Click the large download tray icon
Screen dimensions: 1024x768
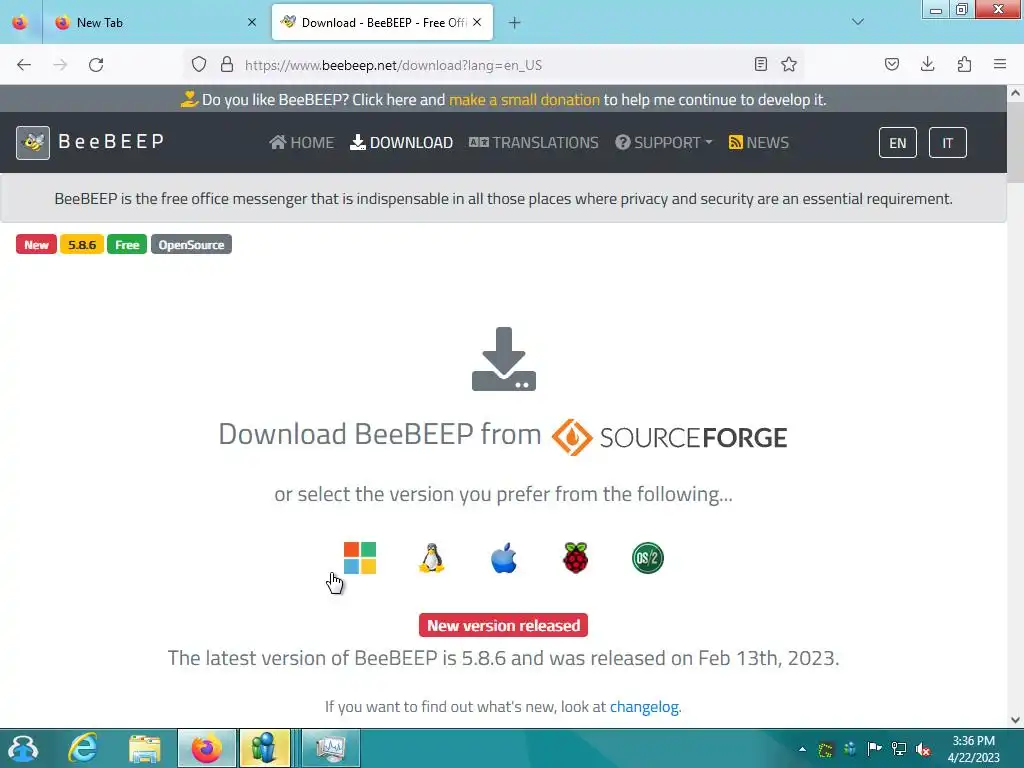click(504, 359)
